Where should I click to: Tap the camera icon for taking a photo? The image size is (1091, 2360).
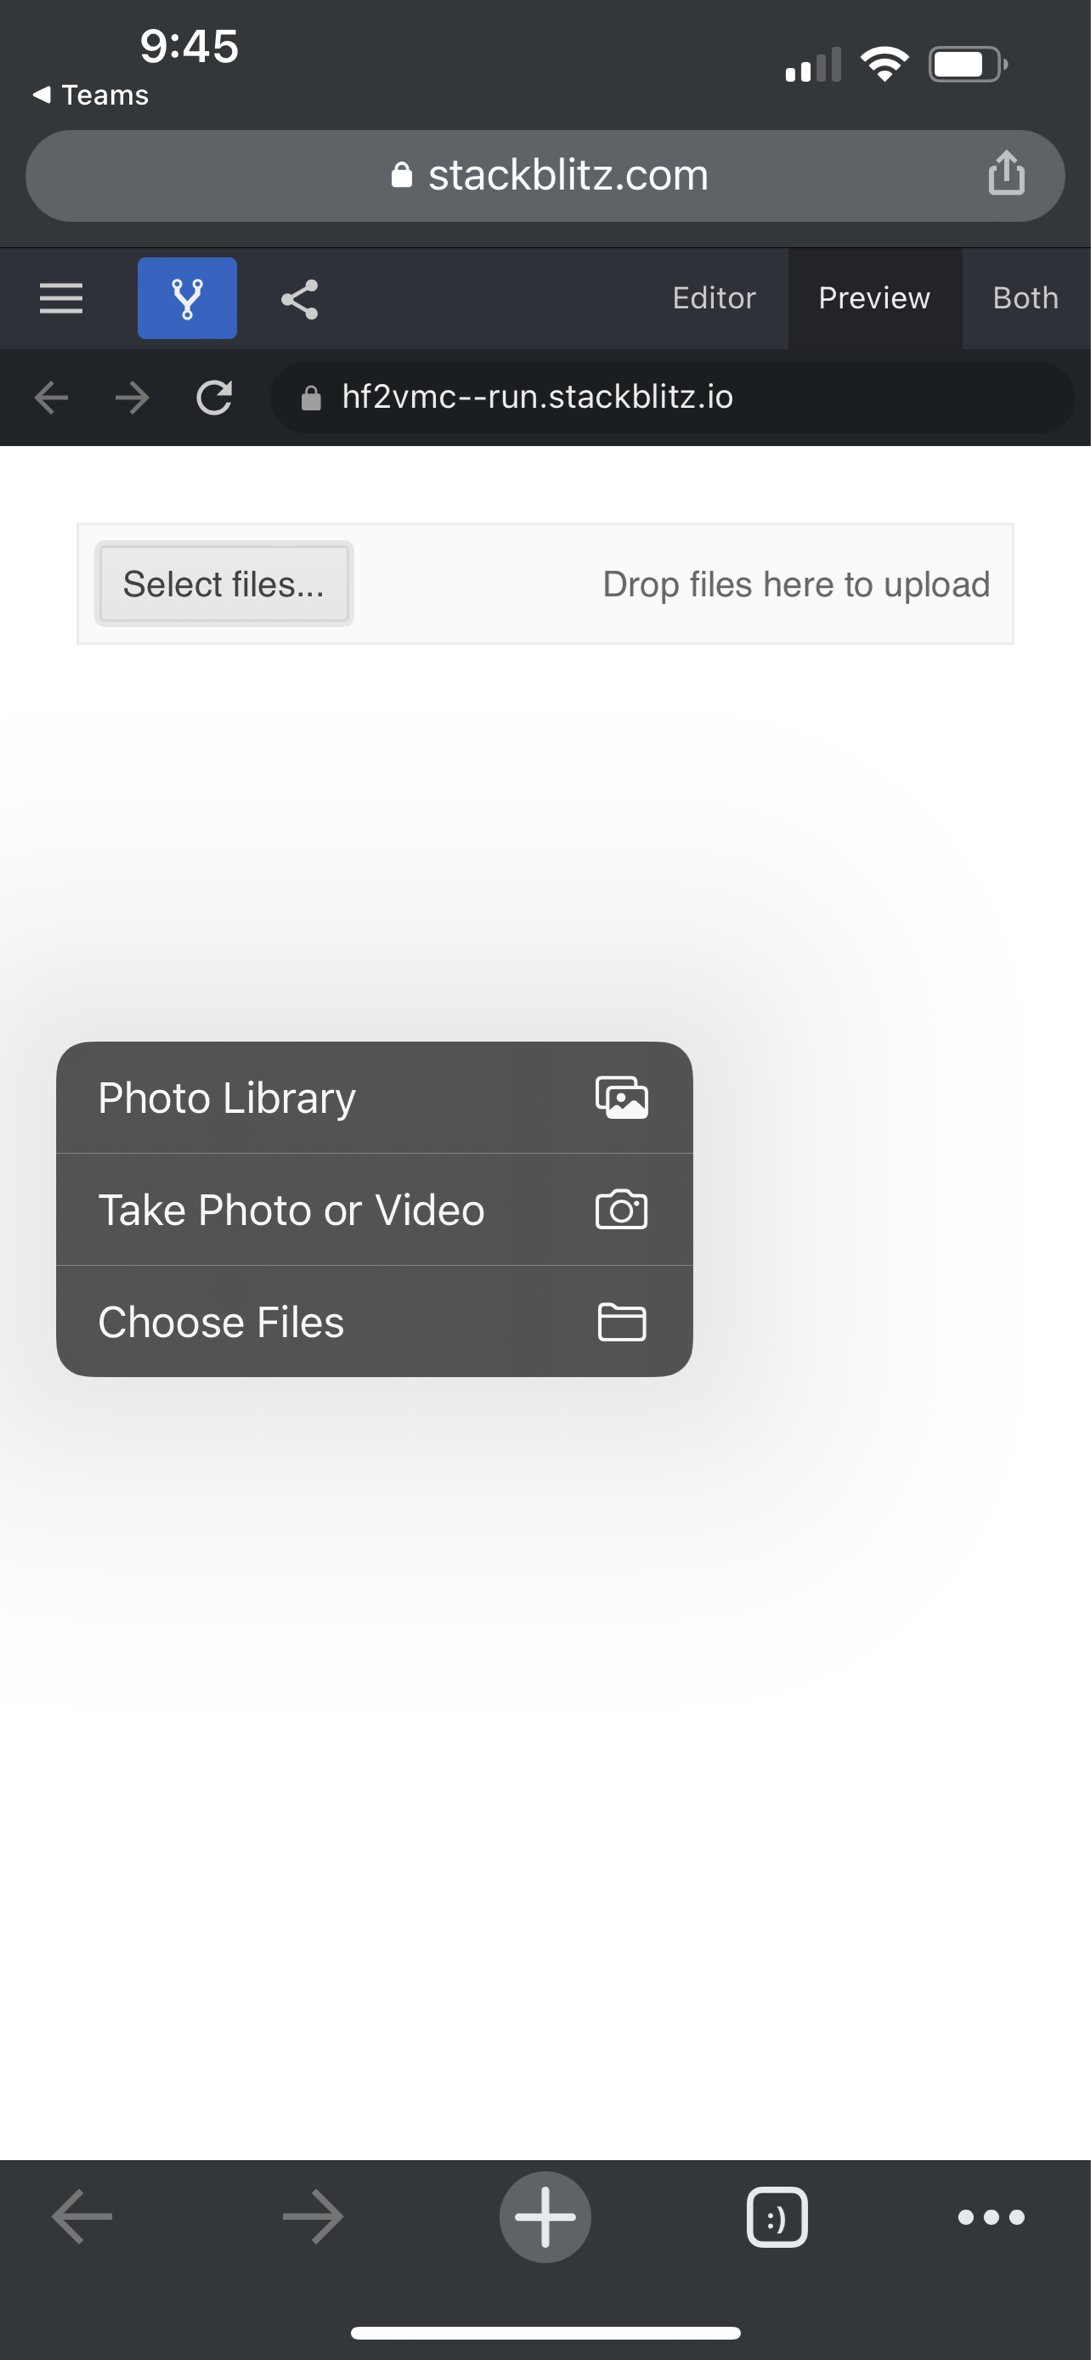pos(621,1209)
